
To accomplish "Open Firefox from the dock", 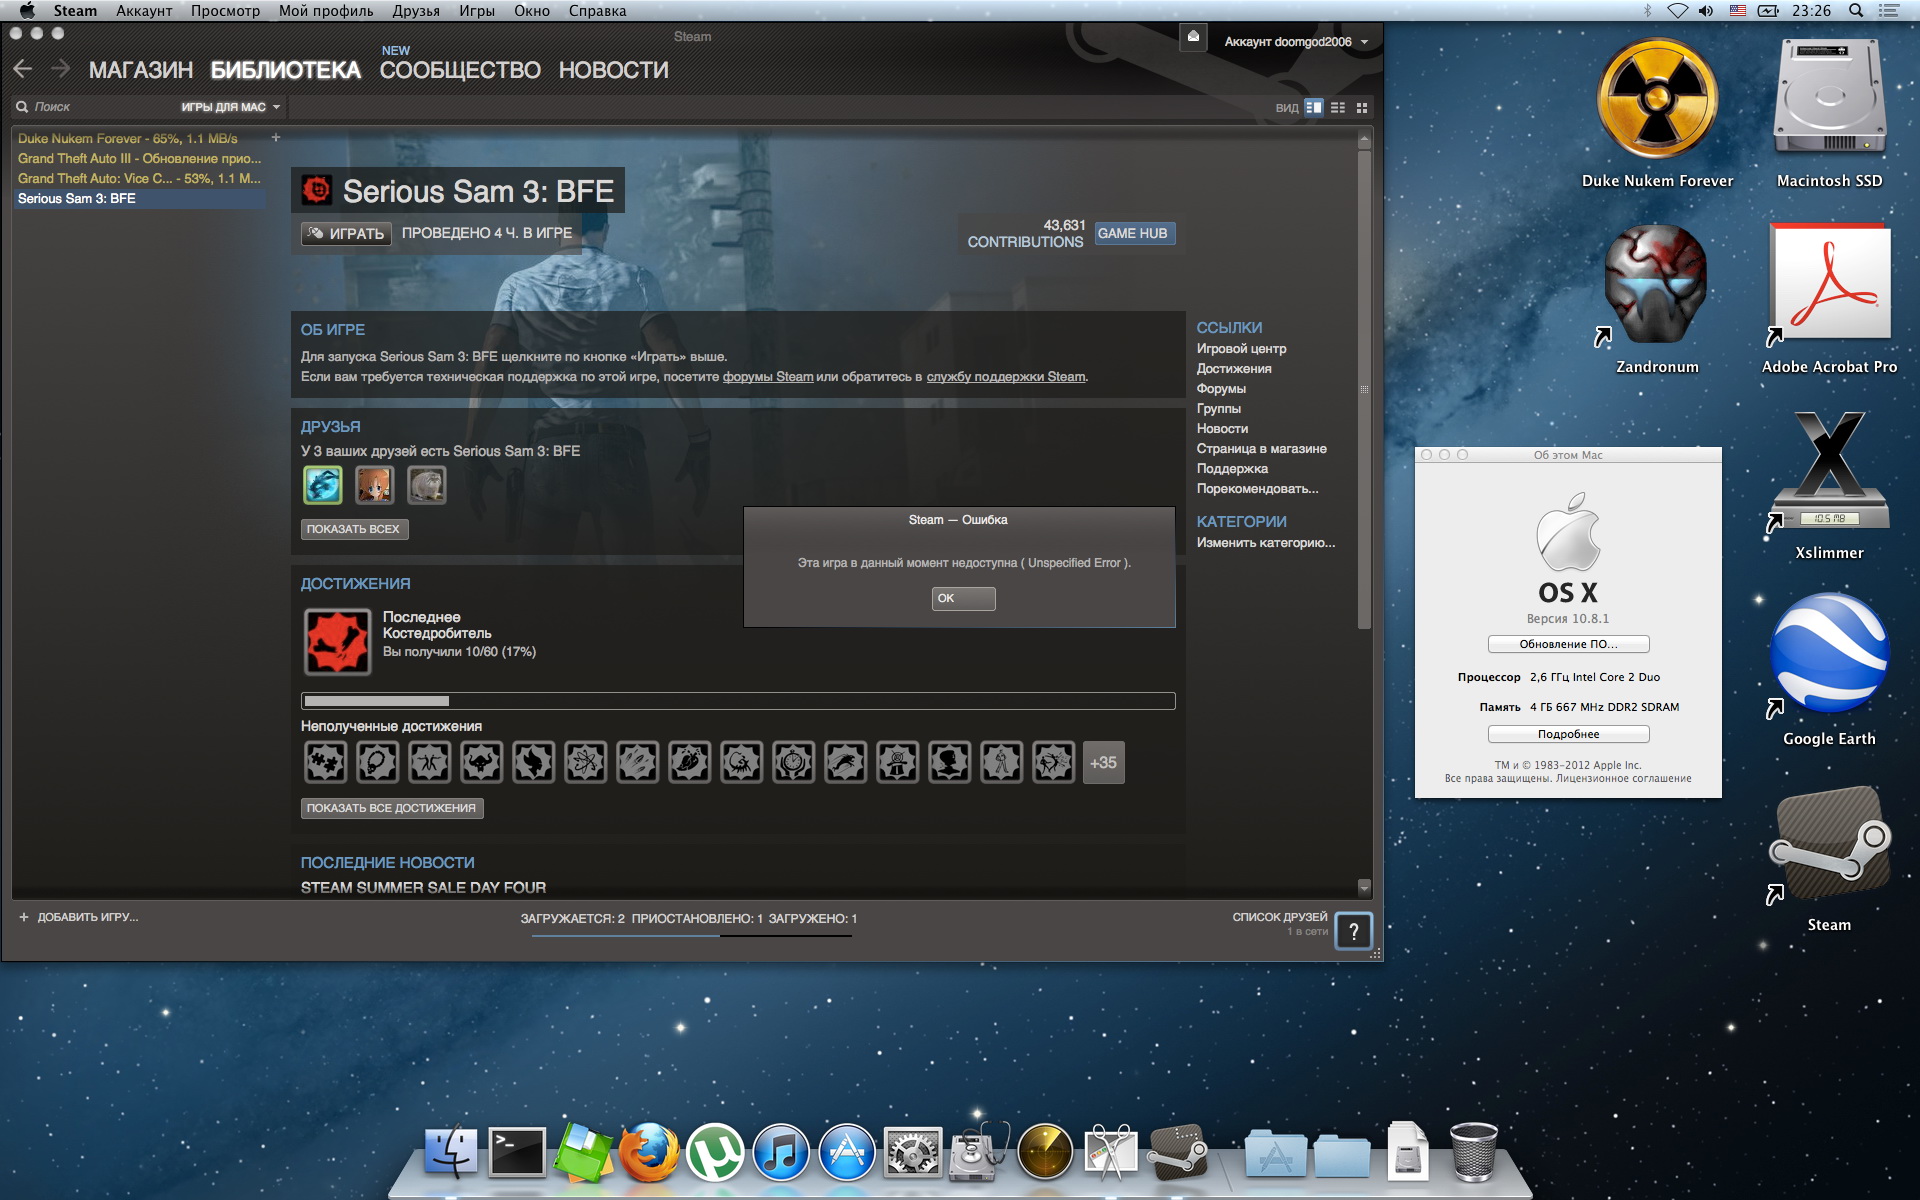I will coord(648,1153).
